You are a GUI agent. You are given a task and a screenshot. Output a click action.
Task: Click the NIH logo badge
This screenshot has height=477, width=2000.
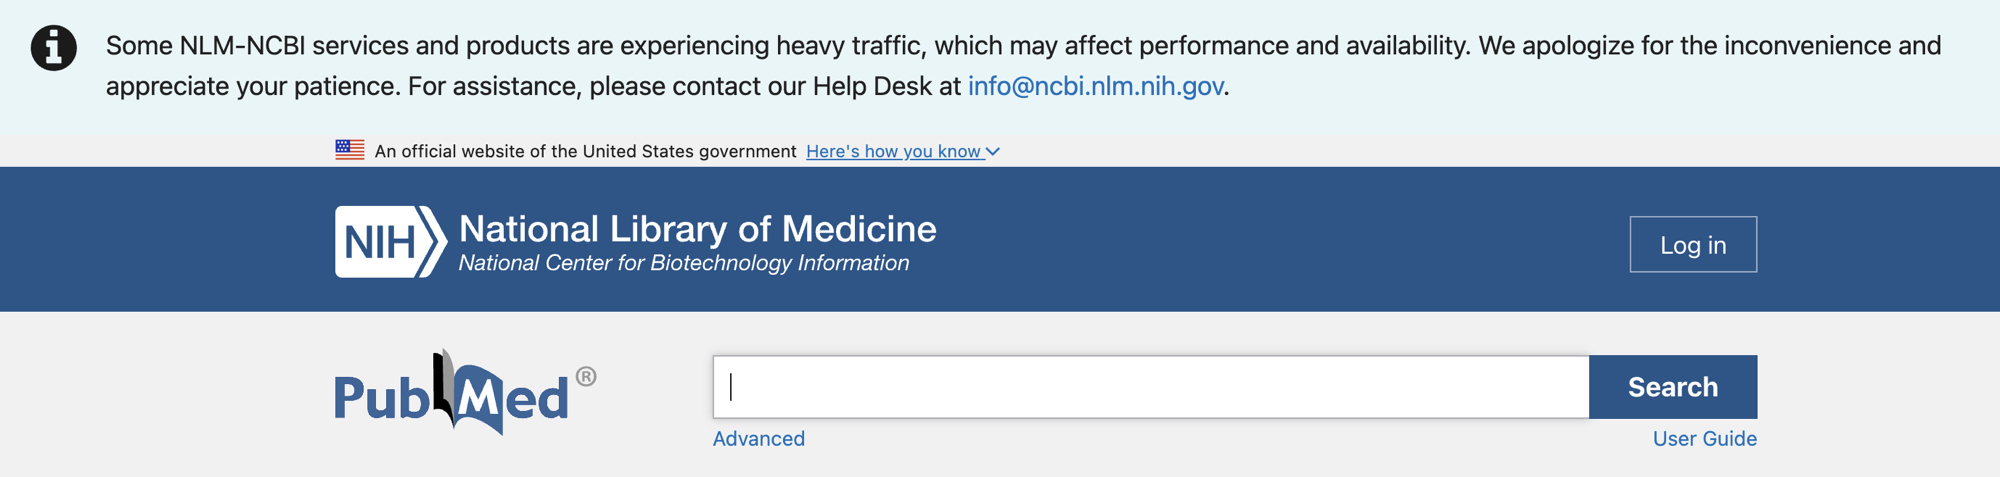coord(389,242)
